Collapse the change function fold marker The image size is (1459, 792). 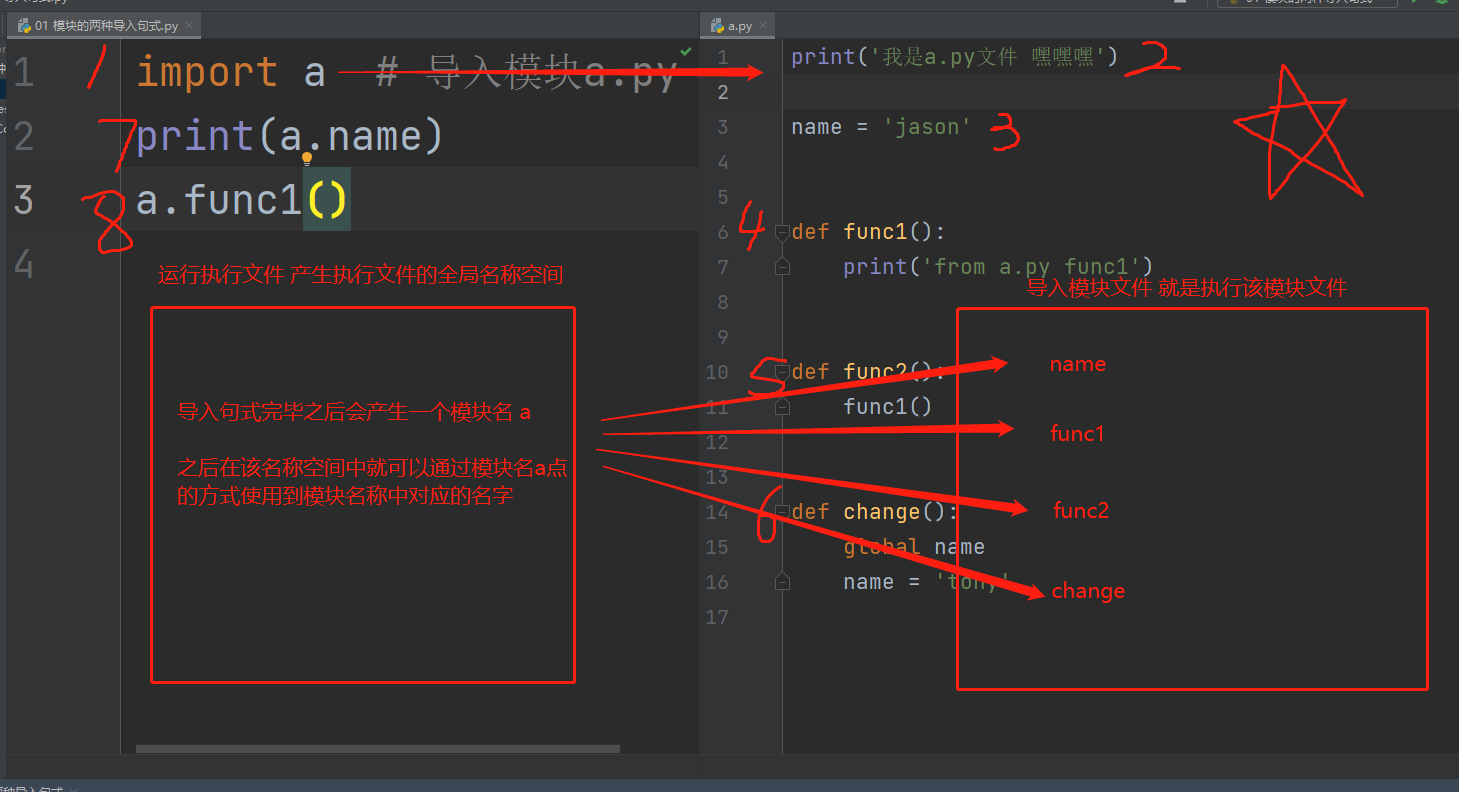coord(782,512)
